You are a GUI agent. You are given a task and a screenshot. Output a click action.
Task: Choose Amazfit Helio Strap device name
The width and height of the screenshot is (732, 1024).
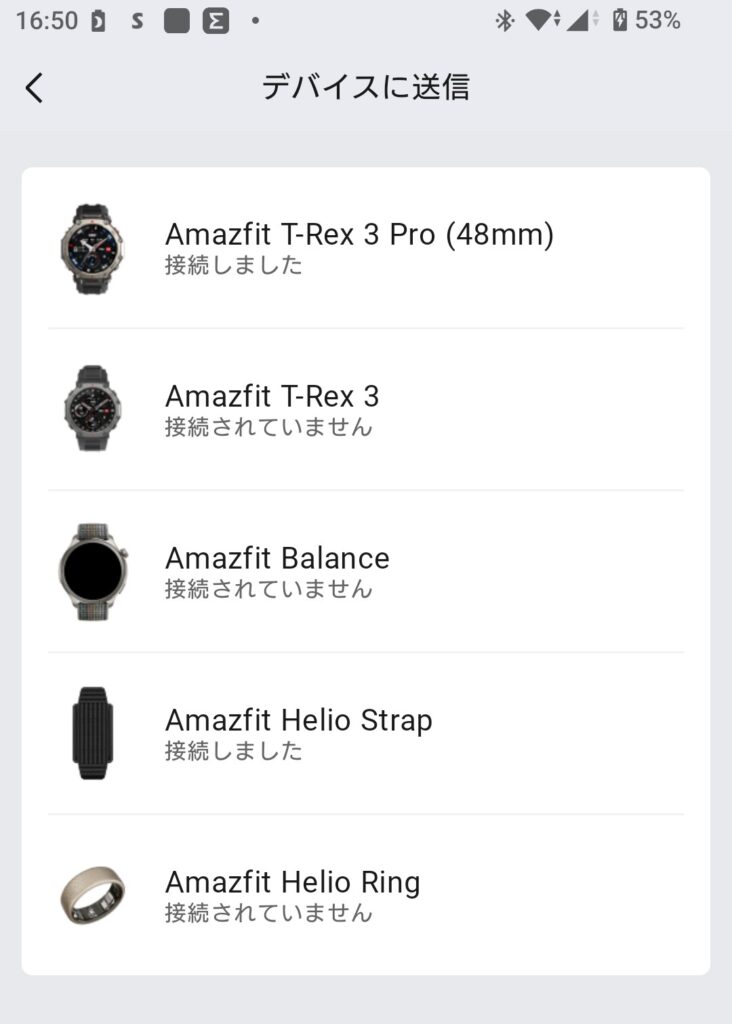tap(298, 720)
